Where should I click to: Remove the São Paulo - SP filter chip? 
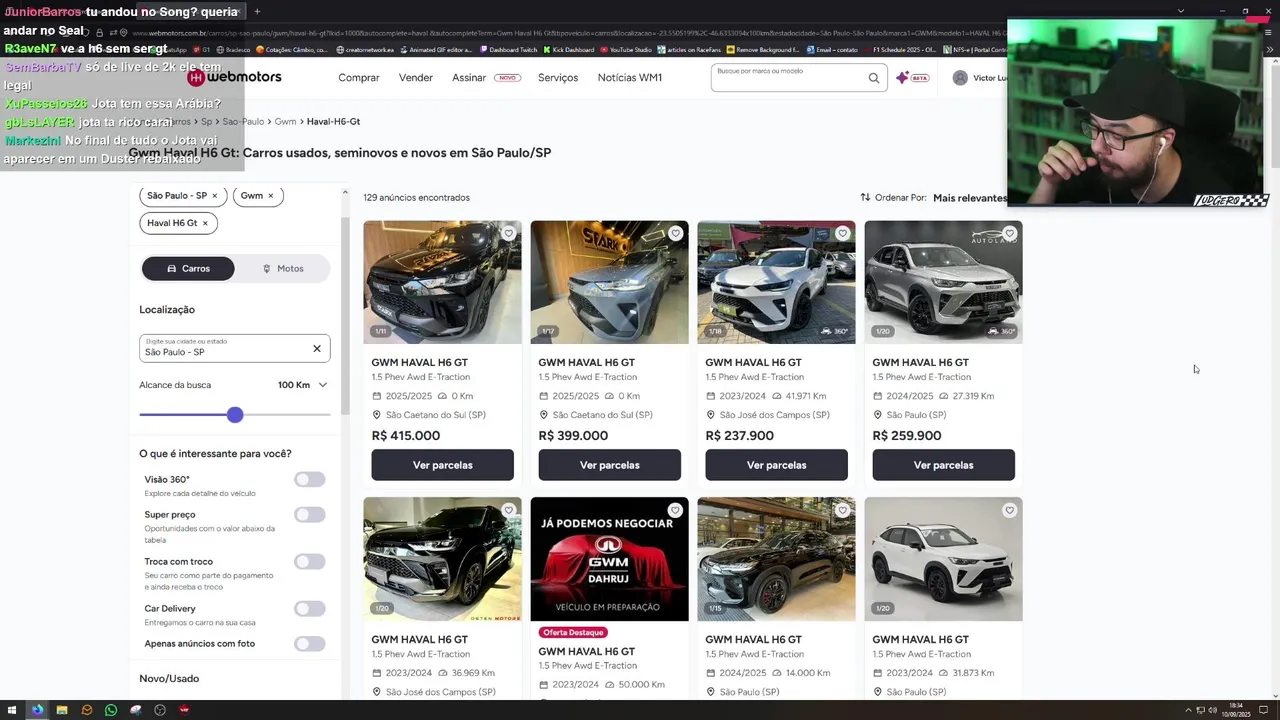click(214, 196)
